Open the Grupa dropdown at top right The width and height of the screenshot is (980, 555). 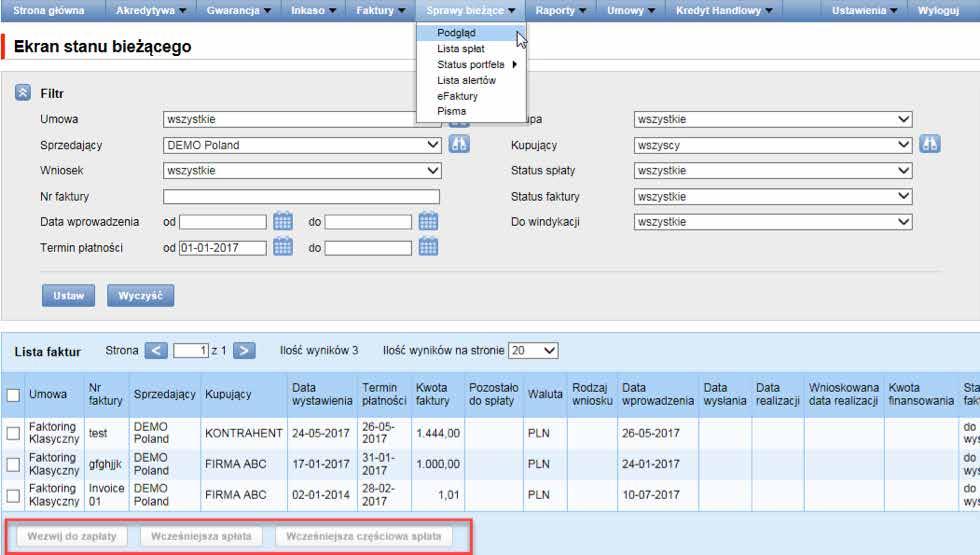772,119
